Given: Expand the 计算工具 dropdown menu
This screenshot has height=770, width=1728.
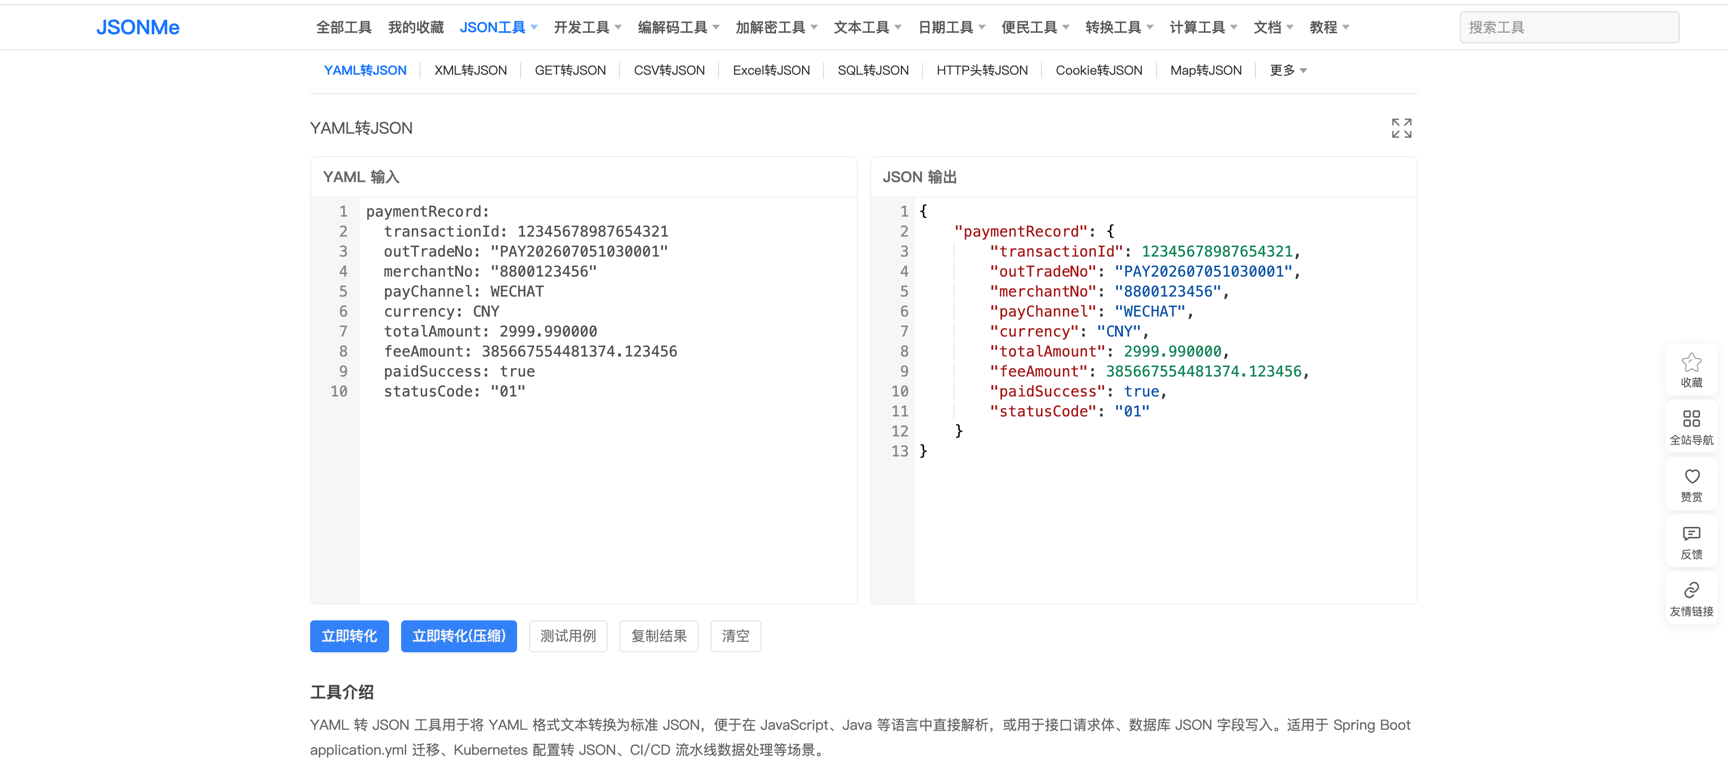Looking at the screenshot, I should [1204, 27].
